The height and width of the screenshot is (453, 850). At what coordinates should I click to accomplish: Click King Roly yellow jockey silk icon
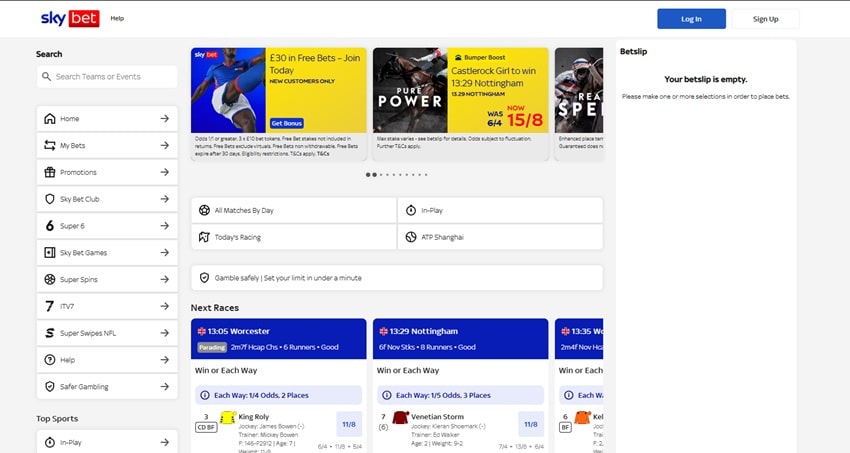point(227,418)
